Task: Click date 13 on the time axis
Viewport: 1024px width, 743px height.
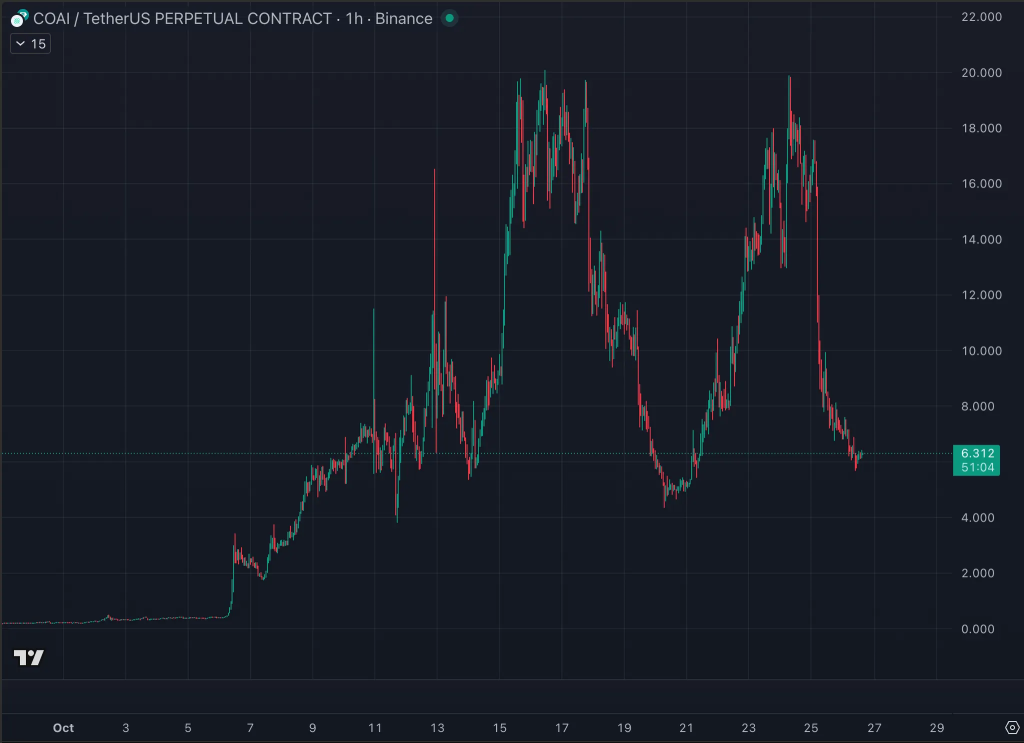Action: [437, 728]
